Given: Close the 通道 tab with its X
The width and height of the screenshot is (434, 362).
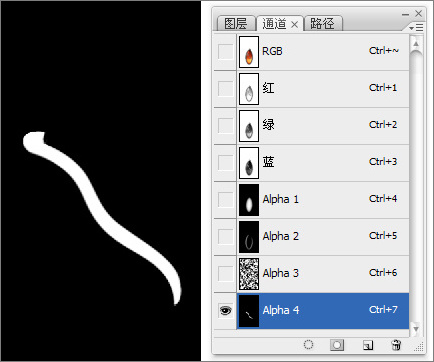Looking at the screenshot, I should pyautogui.click(x=294, y=24).
